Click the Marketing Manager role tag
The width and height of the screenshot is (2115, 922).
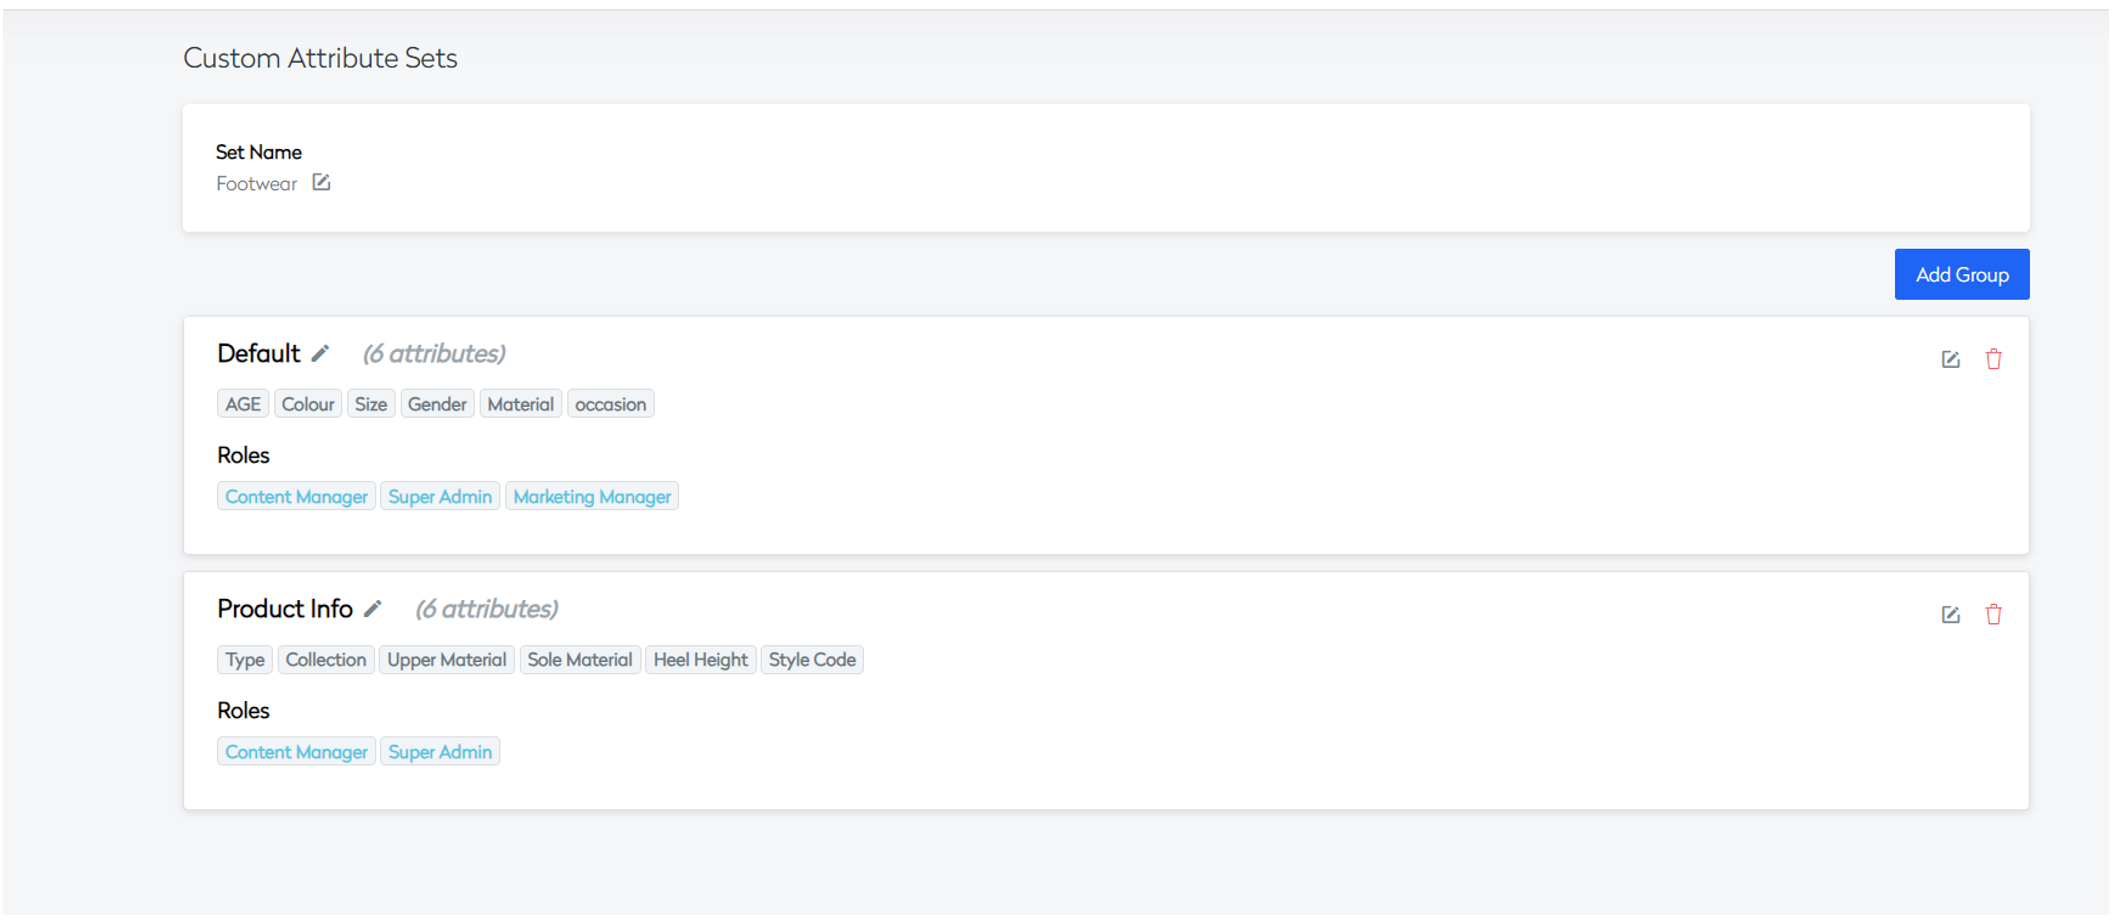592,496
